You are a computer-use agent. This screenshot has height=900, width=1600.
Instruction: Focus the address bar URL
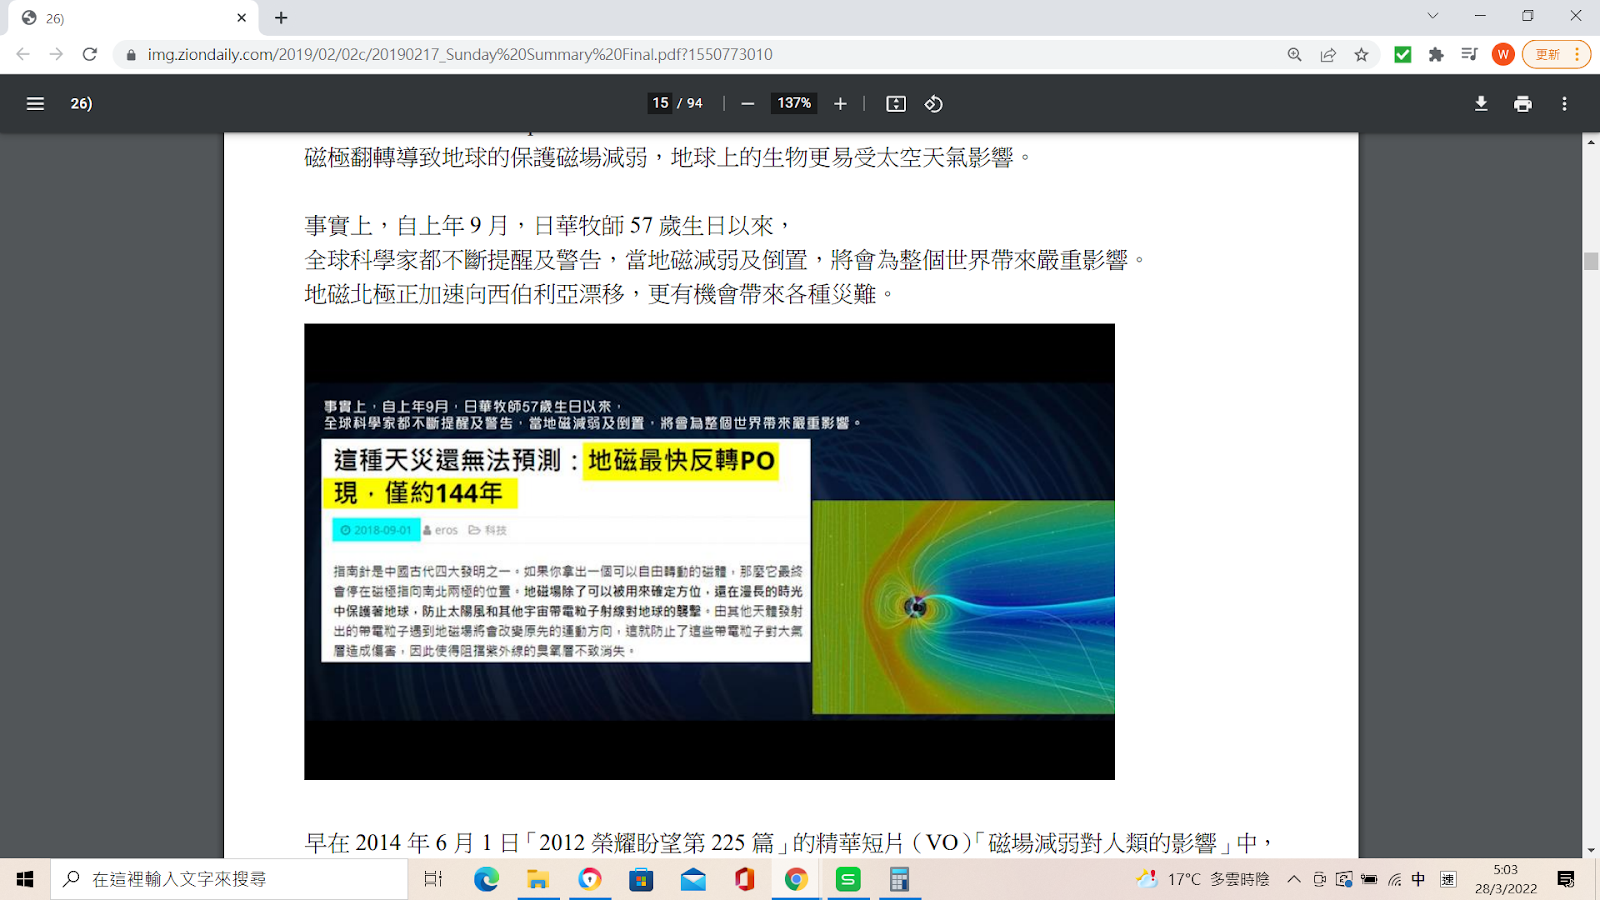(460, 55)
